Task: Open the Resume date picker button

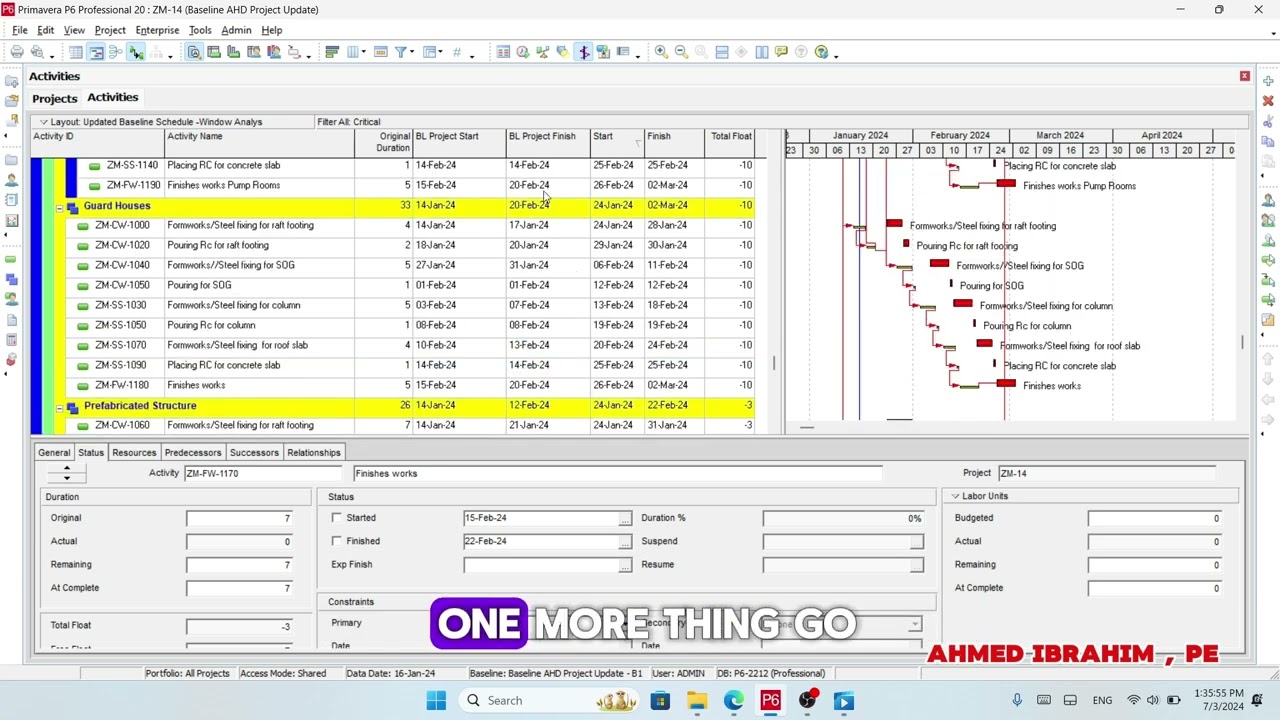Action: coord(917,565)
